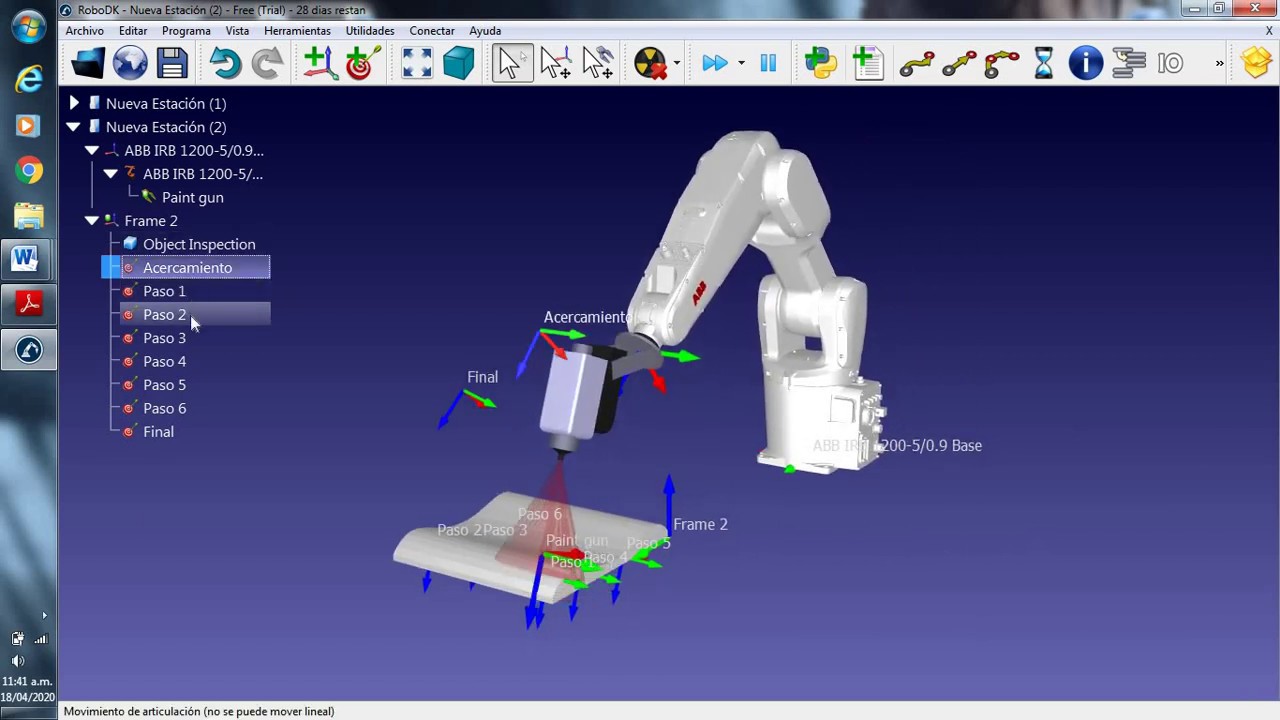Open Conectar menu

(432, 31)
